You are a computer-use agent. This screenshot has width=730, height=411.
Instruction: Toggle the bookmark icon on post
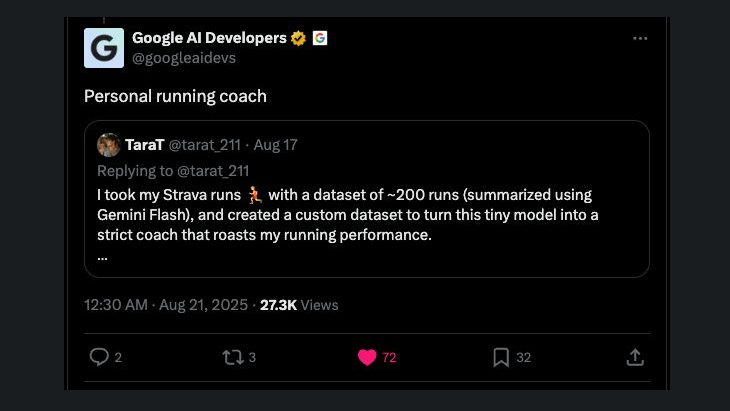coord(501,357)
